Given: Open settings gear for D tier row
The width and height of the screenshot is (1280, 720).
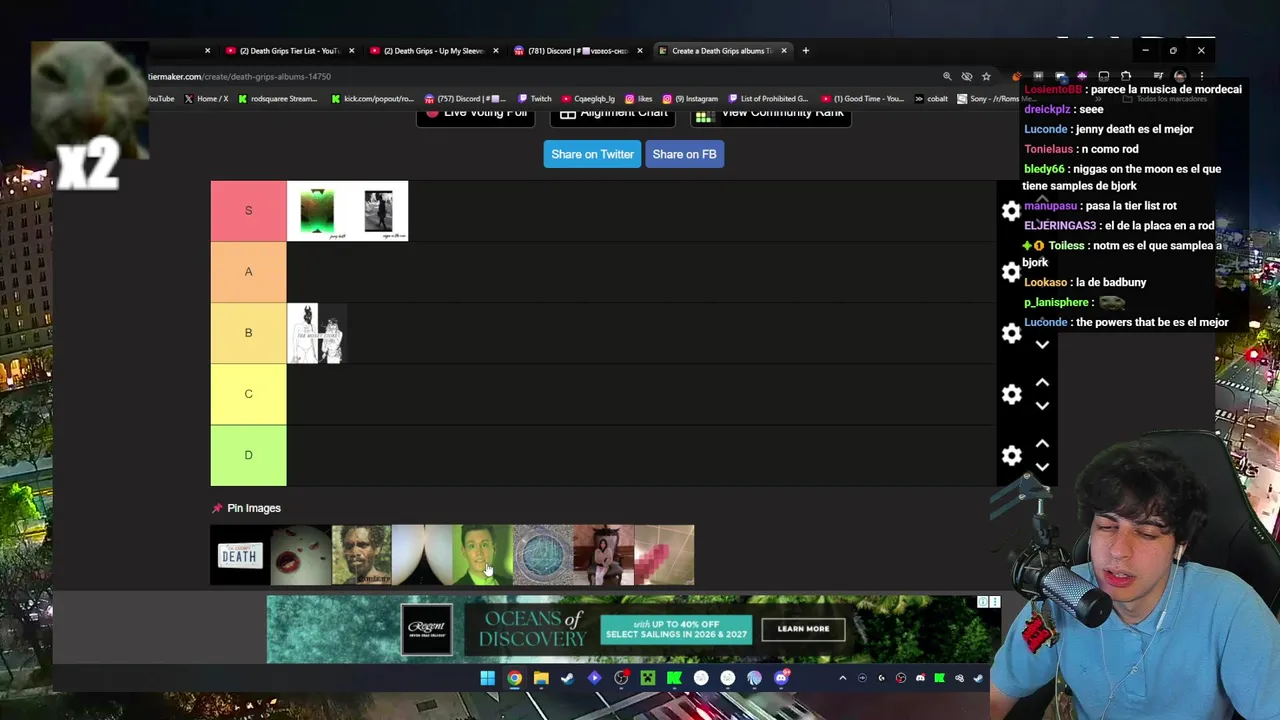Looking at the screenshot, I should click(x=1011, y=455).
